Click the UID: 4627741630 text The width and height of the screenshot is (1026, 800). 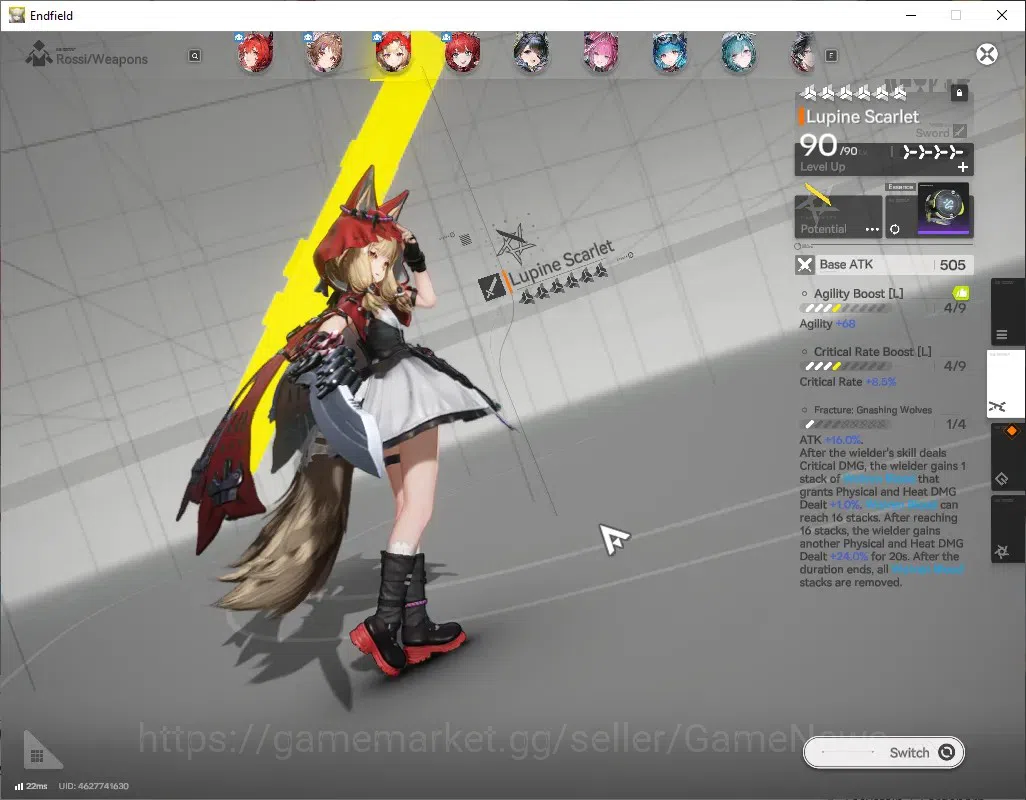point(94,786)
